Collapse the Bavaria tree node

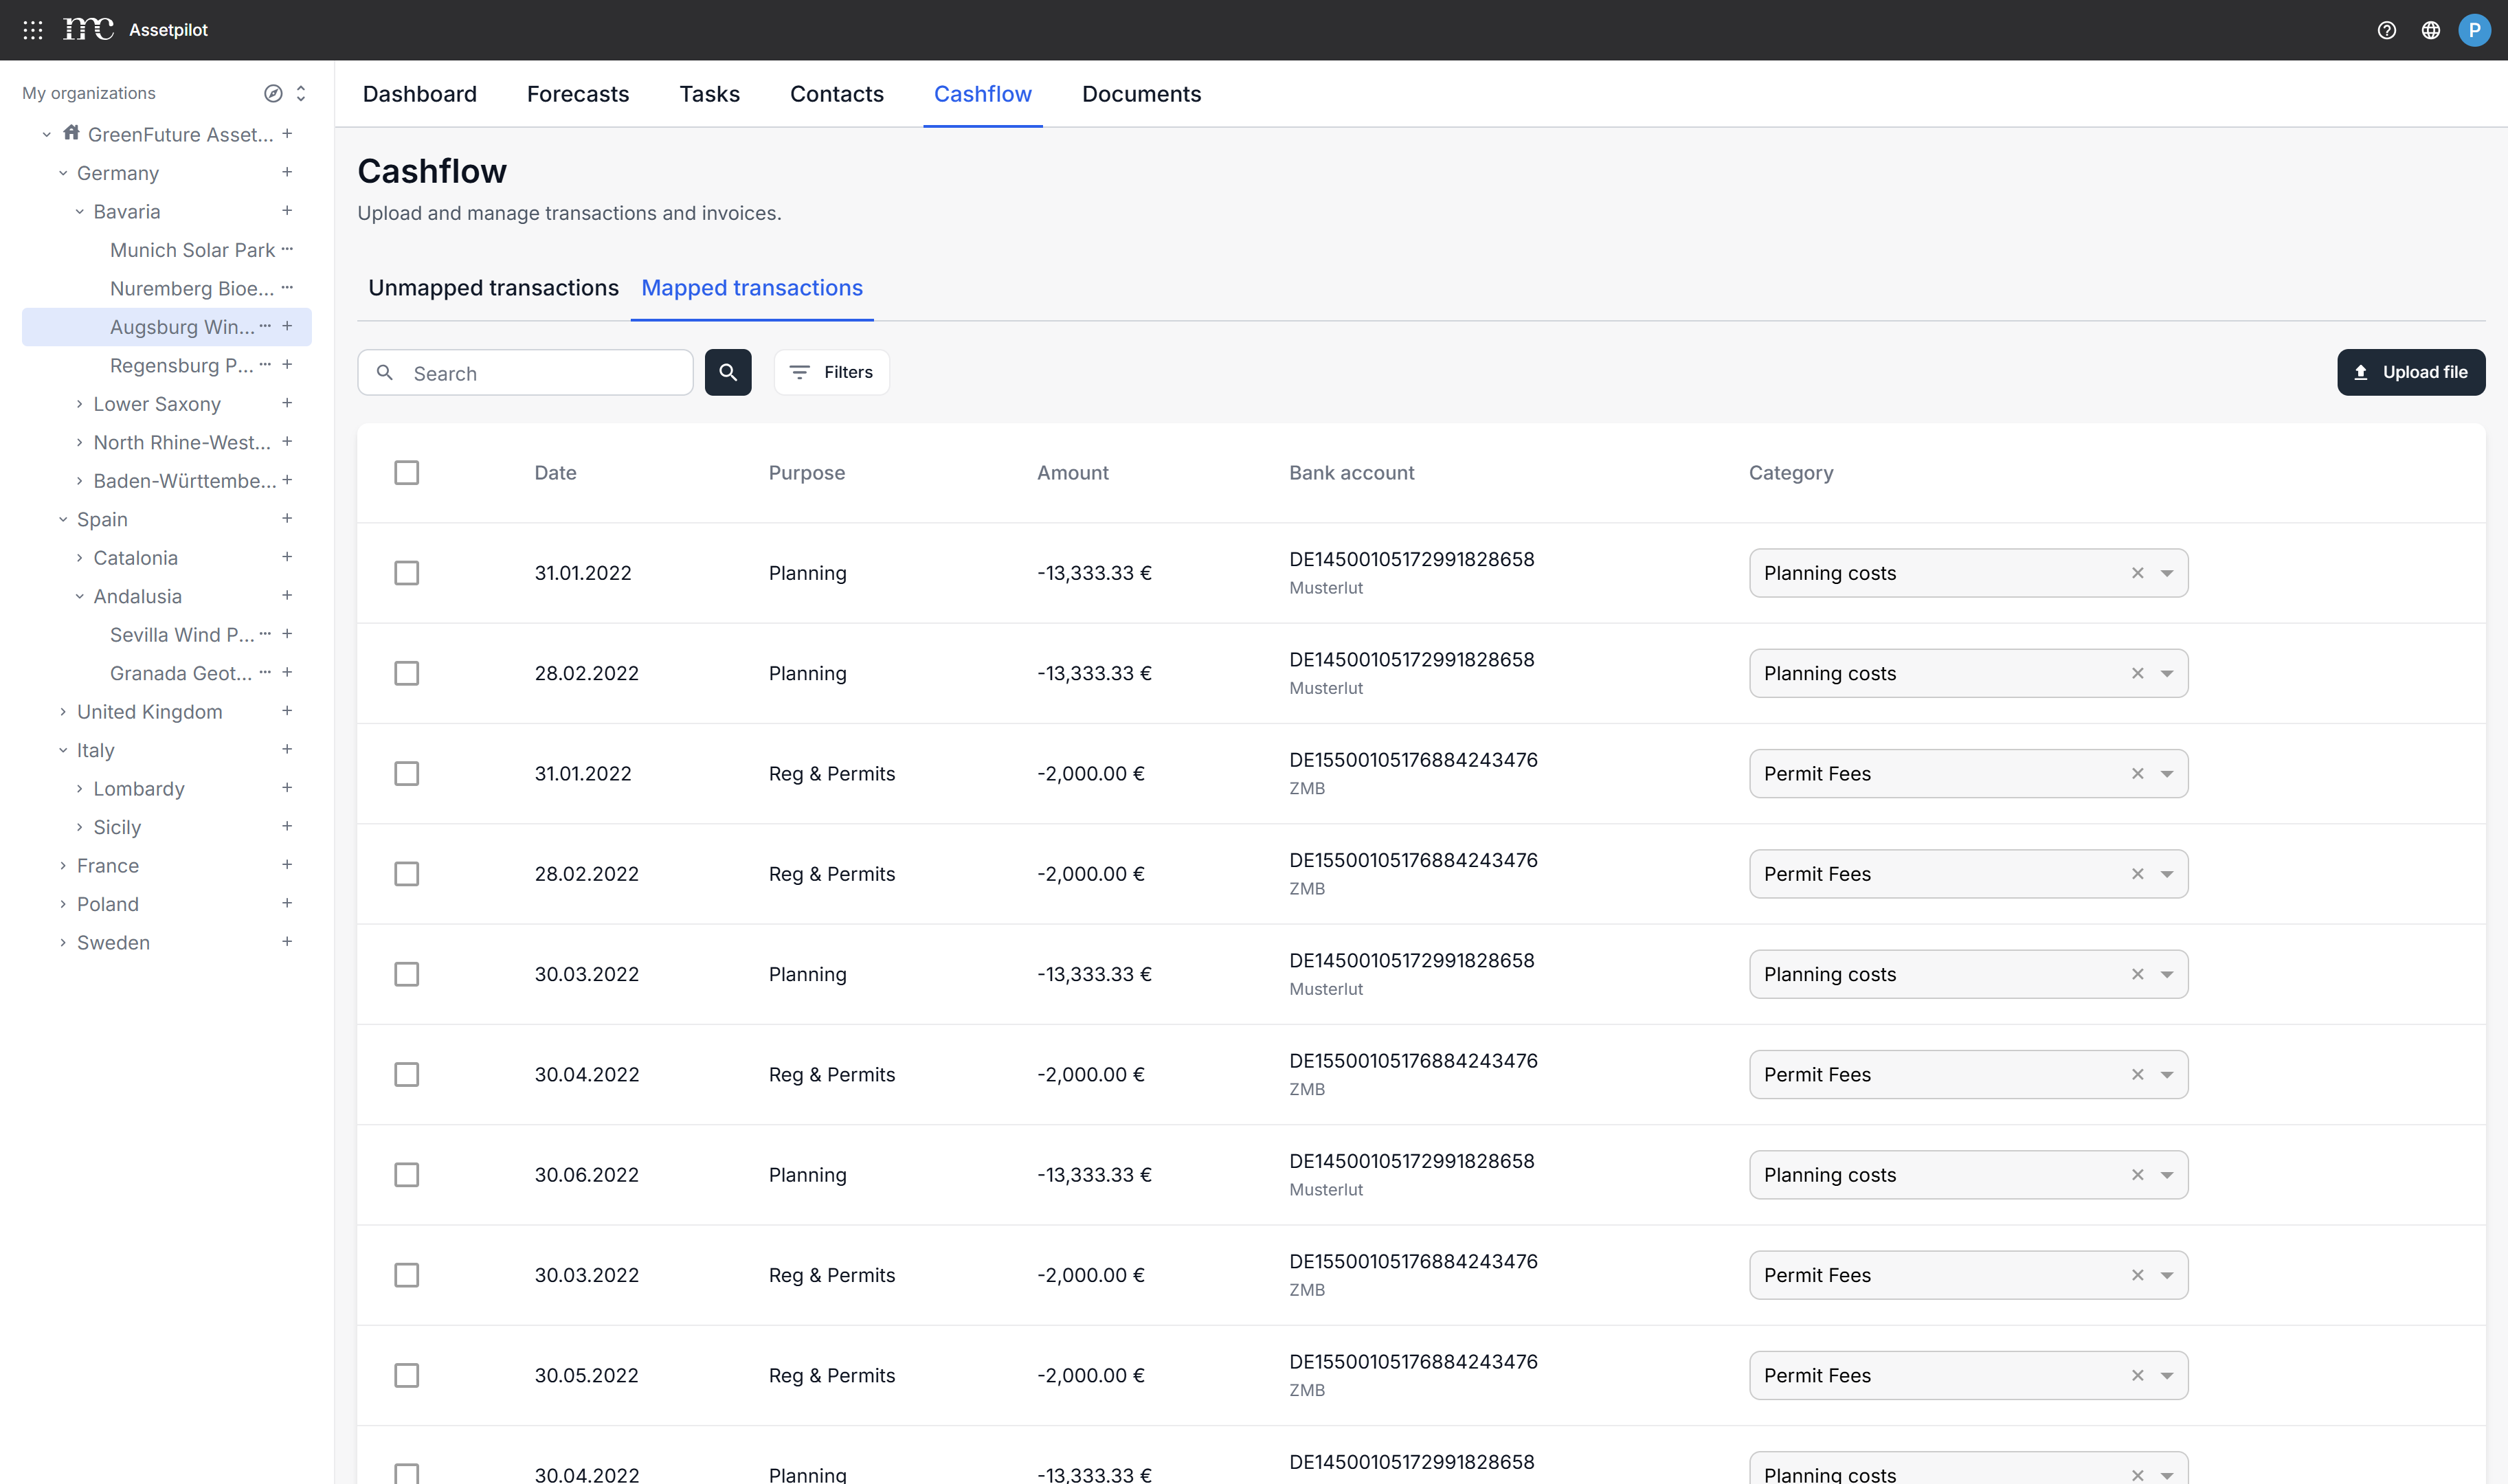click(80, 211)
